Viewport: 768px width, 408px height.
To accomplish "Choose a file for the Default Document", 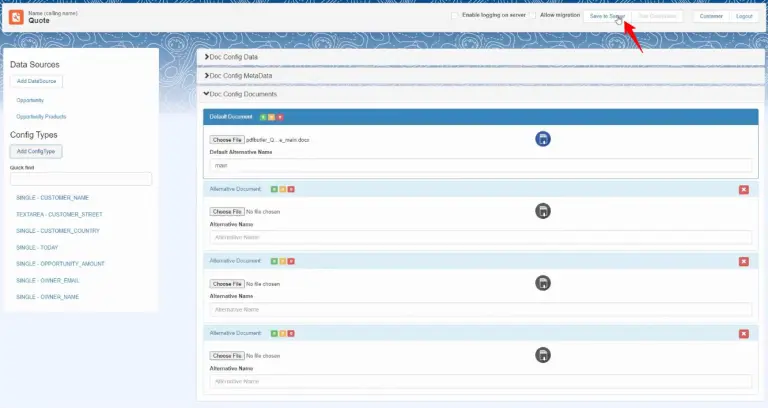I will coord(227,140).
